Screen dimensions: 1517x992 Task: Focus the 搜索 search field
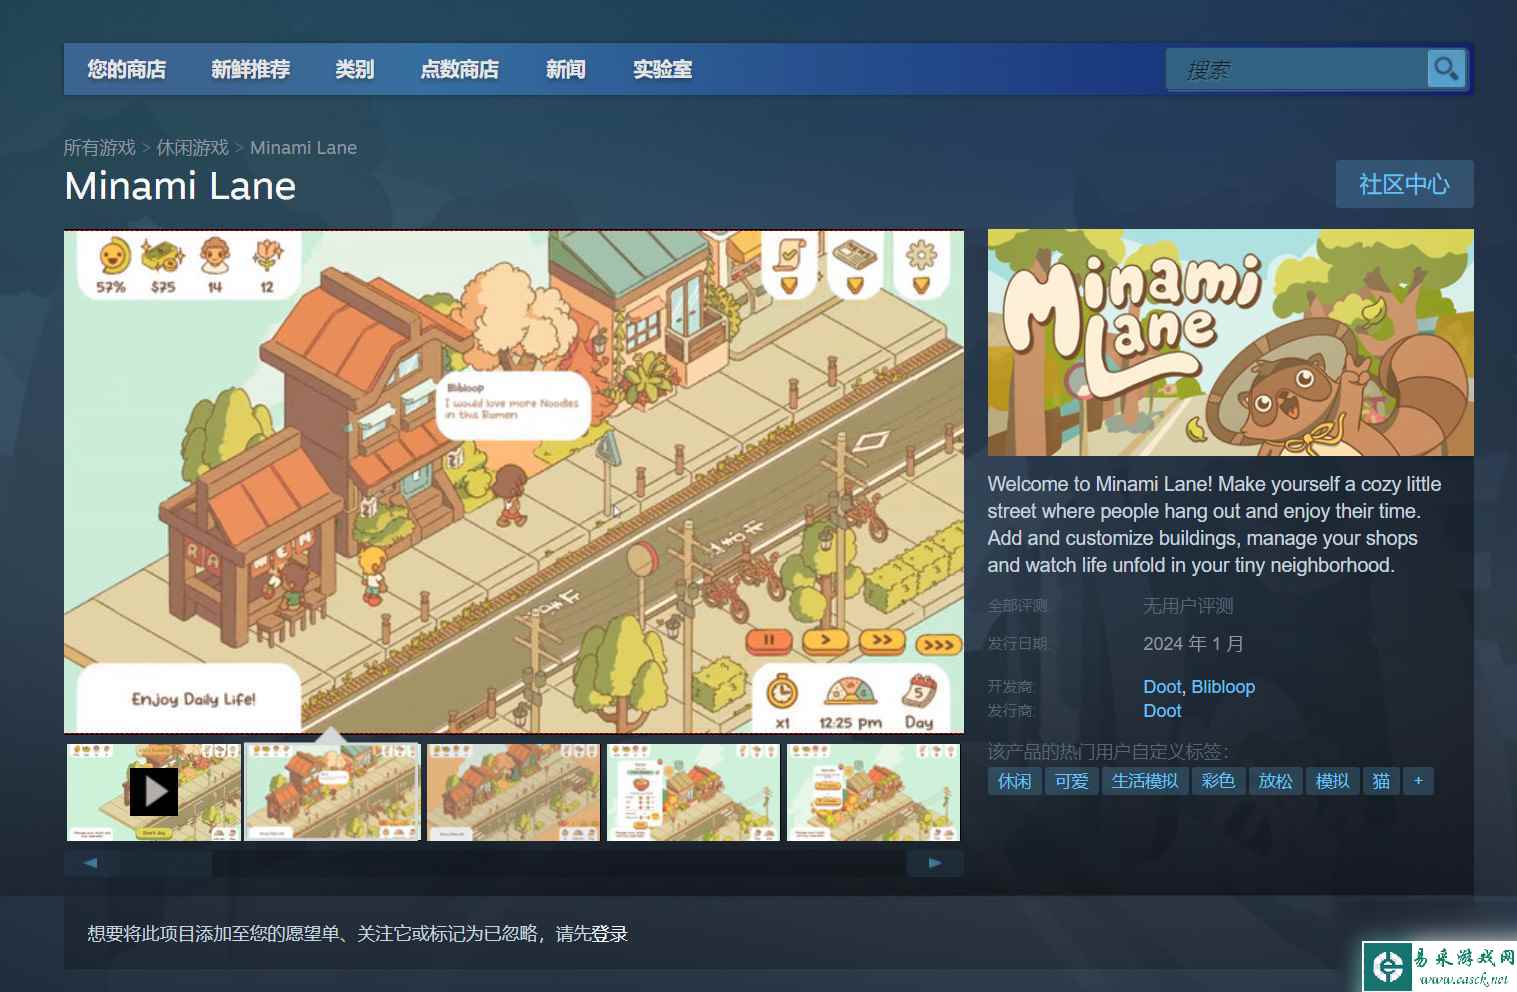coord(1296,69)
